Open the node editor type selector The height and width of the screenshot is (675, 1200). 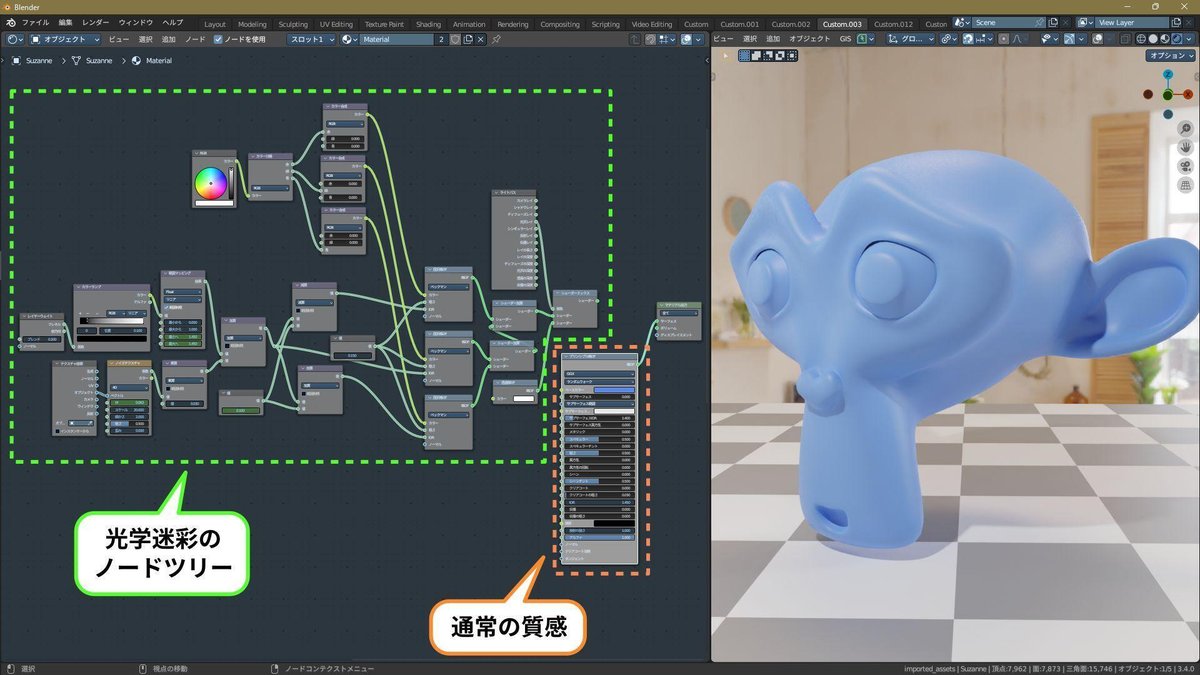(13, 39)
